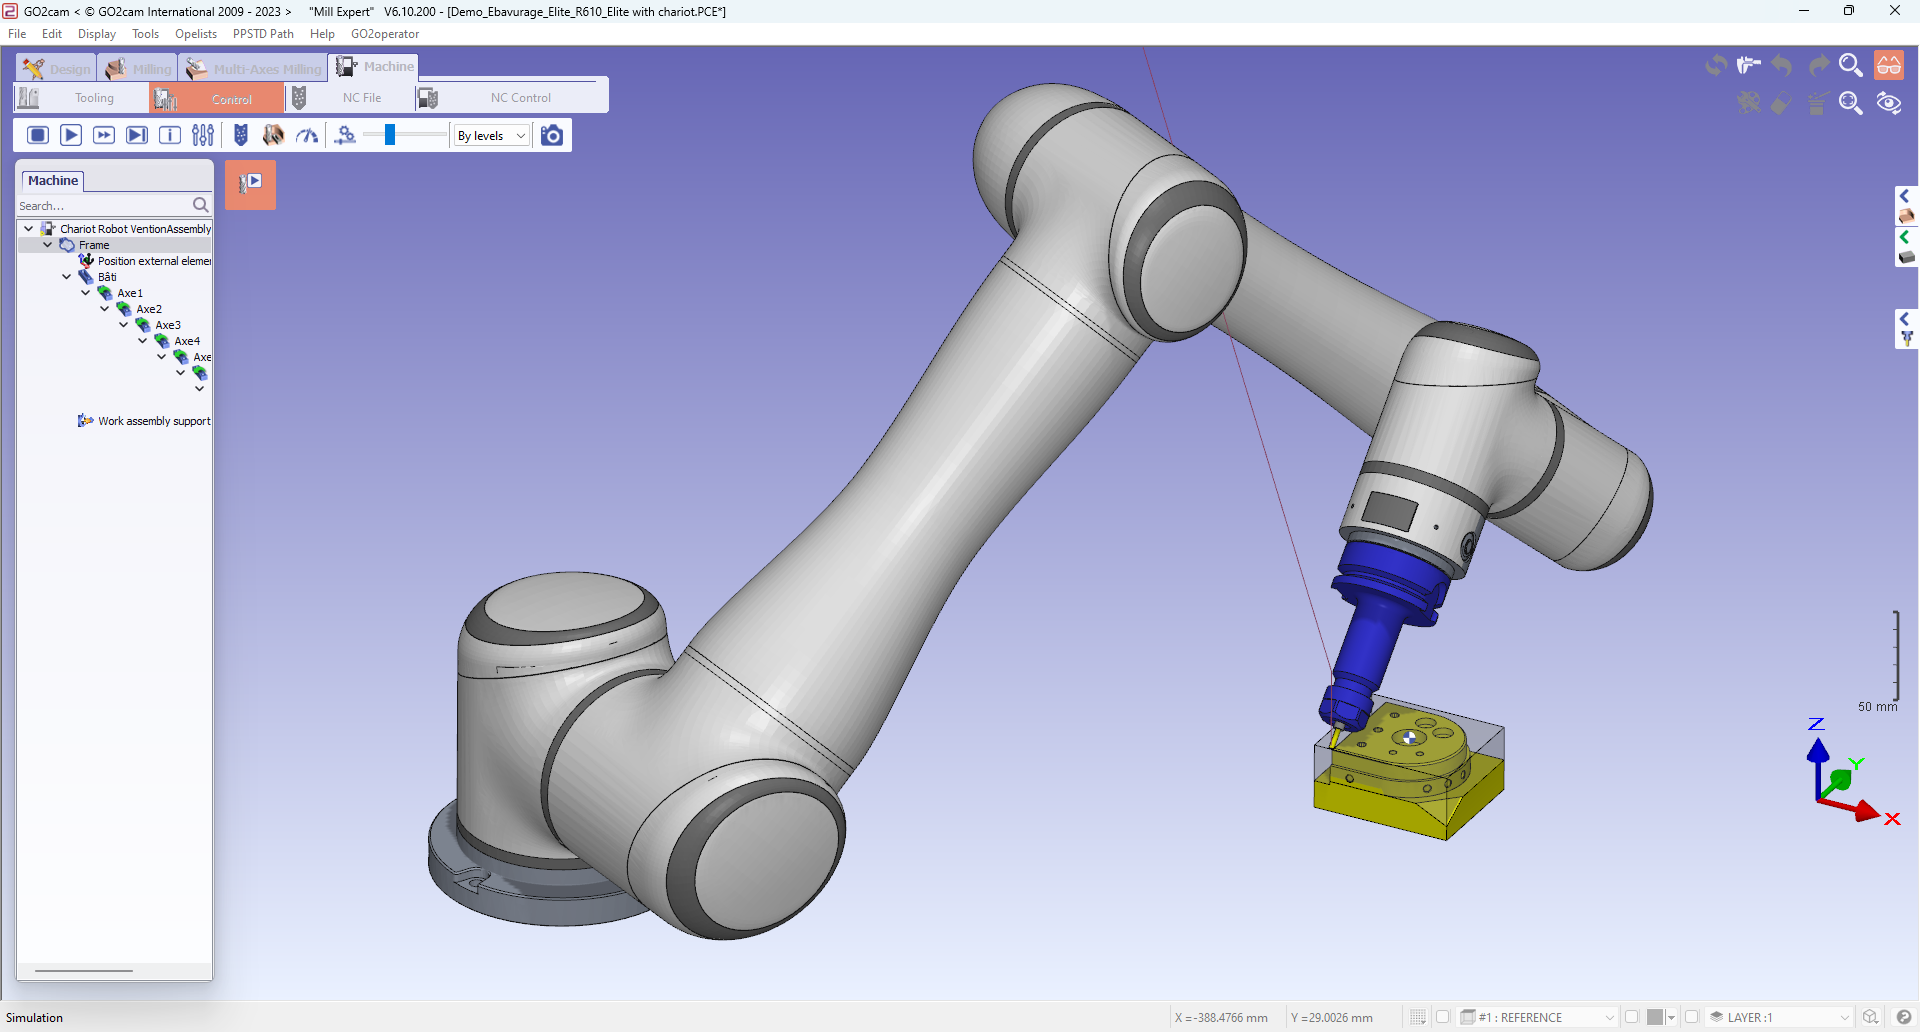
Task: Take a snapshot with camera icon
Action: [x=552, y=135]
